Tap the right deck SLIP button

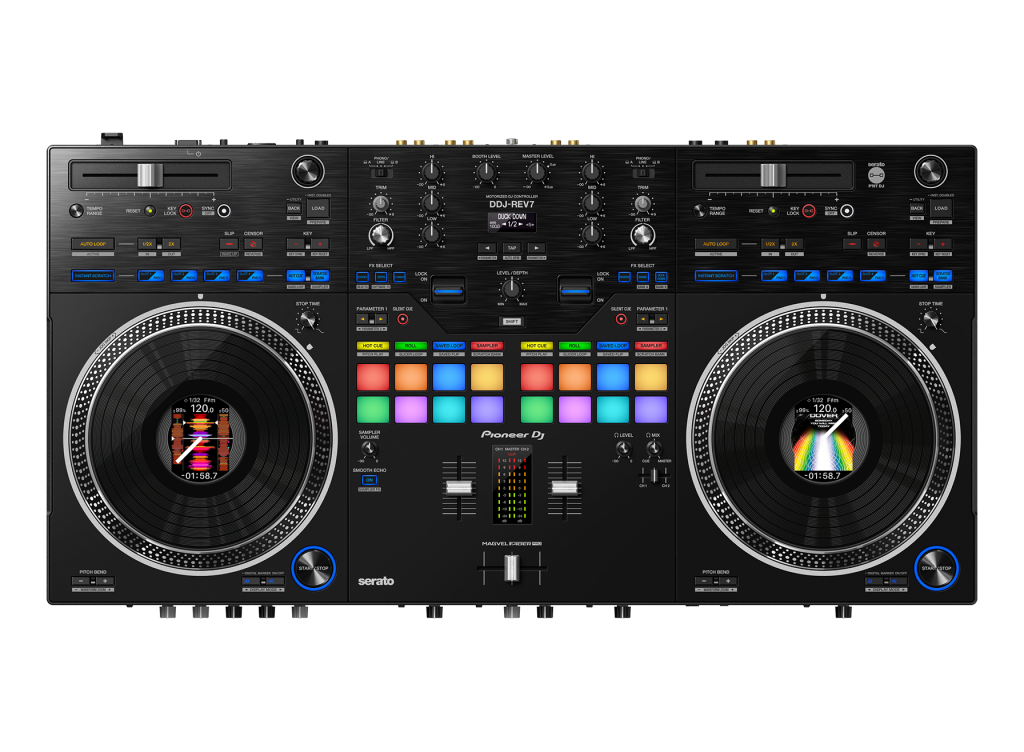pos(852,243)
